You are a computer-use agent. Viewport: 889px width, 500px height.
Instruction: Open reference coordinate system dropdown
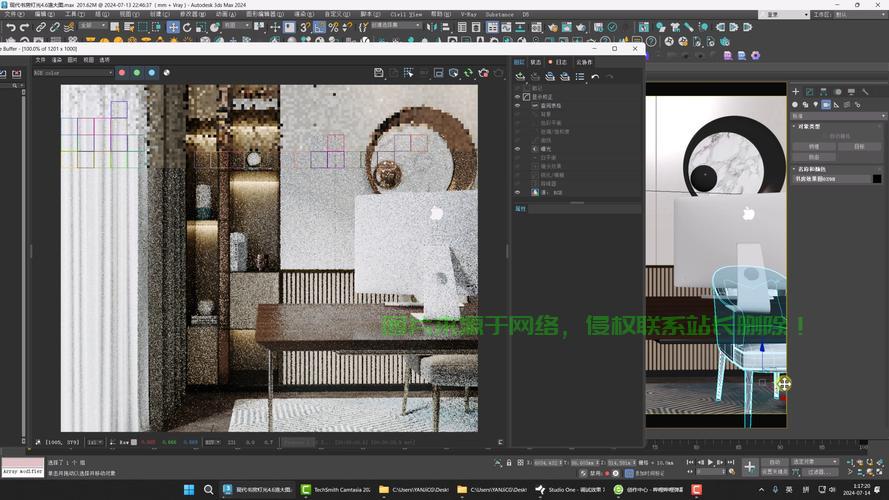(236, 26)
